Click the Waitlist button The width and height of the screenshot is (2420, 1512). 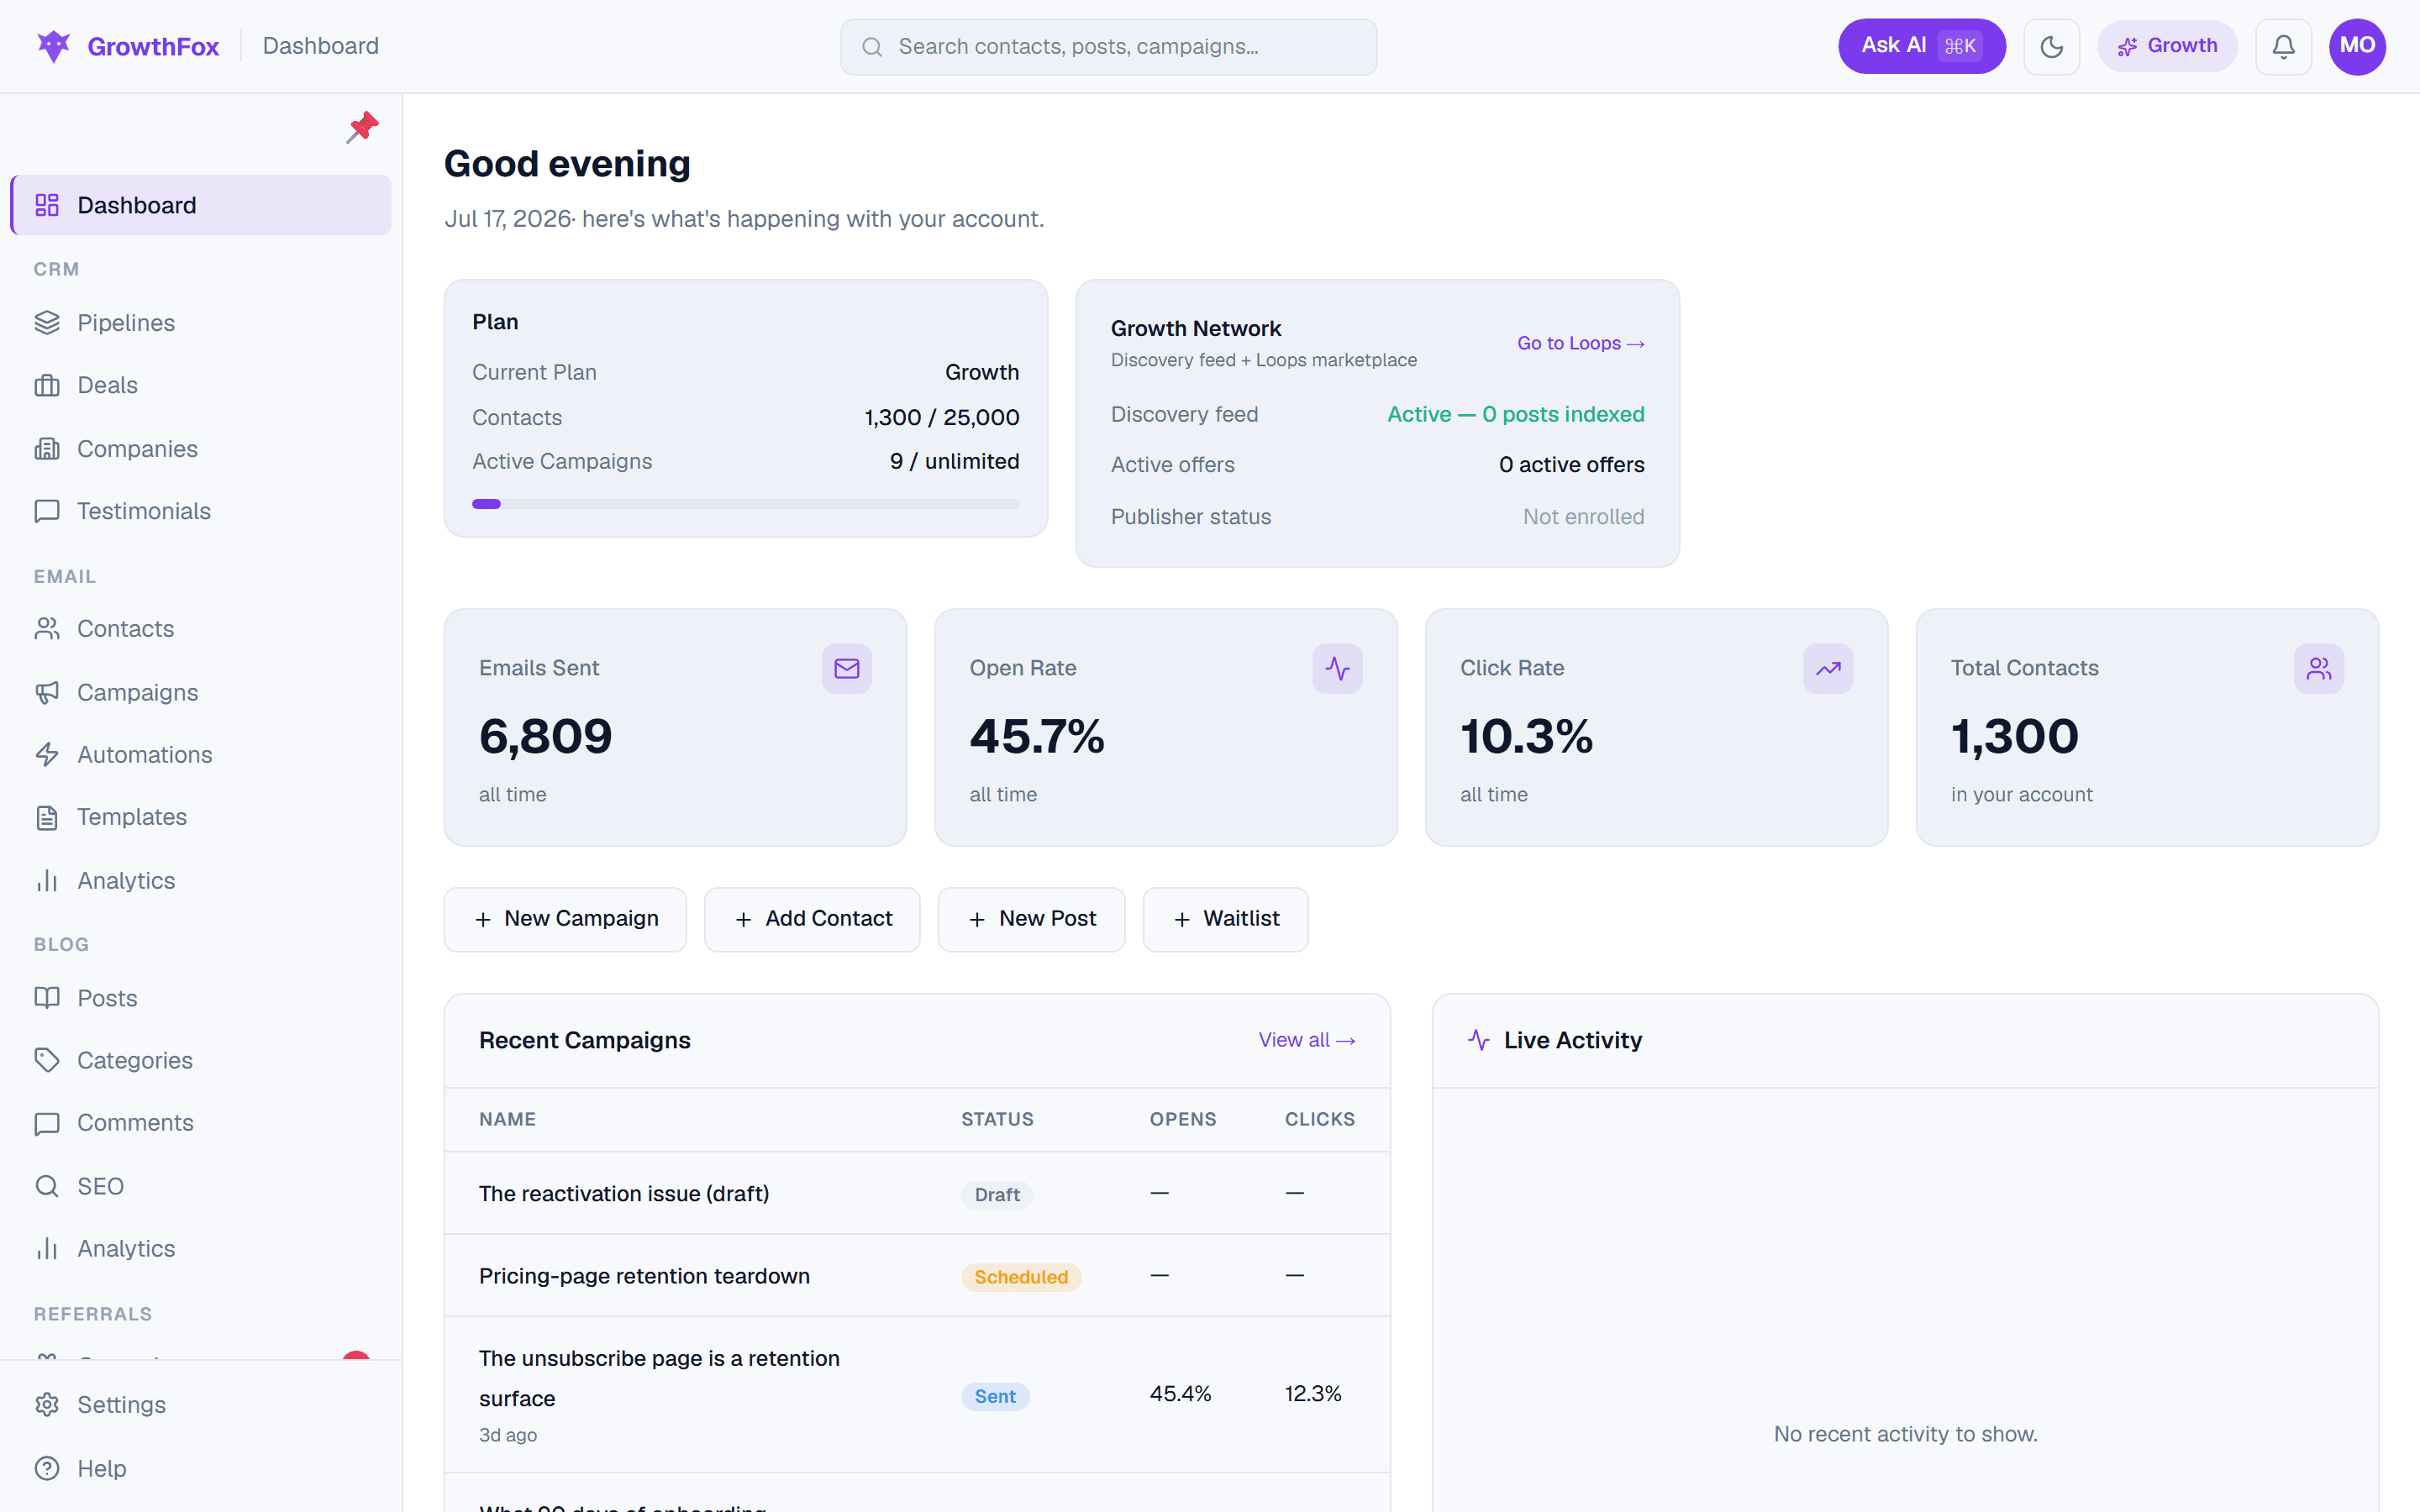click(x=1225, y=919)
